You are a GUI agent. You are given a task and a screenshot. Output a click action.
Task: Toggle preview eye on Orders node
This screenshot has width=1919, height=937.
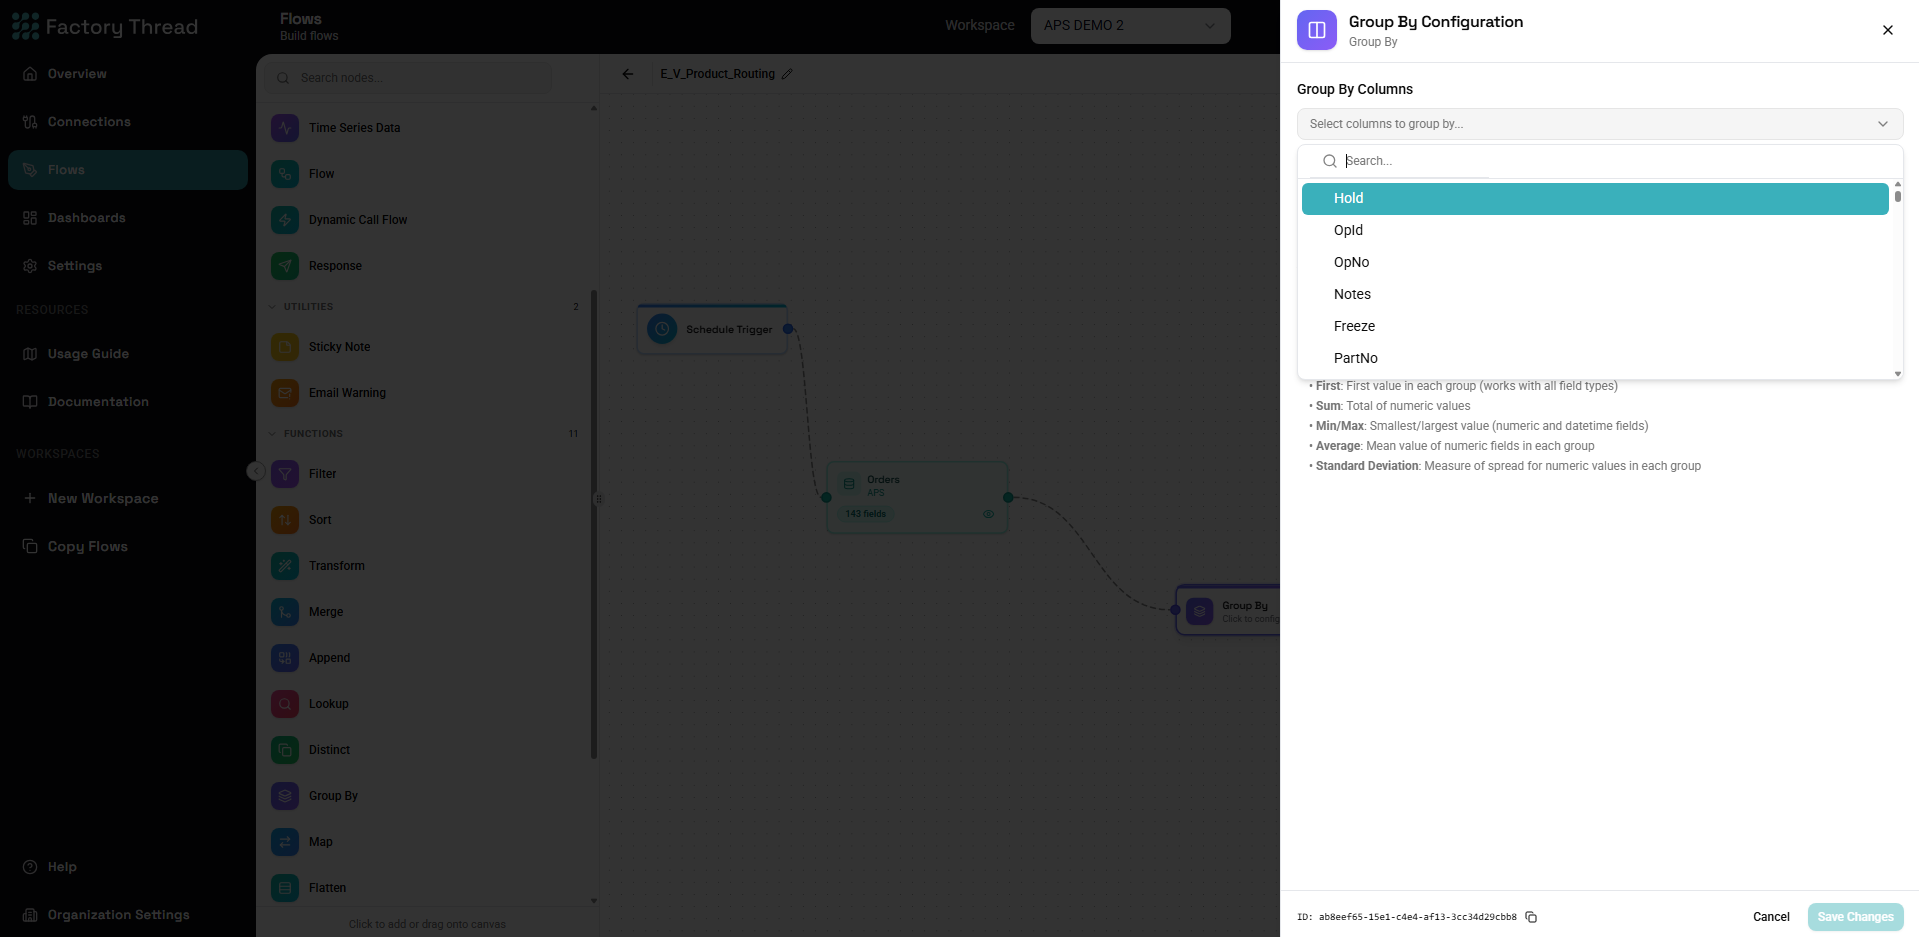coord(988,514)
